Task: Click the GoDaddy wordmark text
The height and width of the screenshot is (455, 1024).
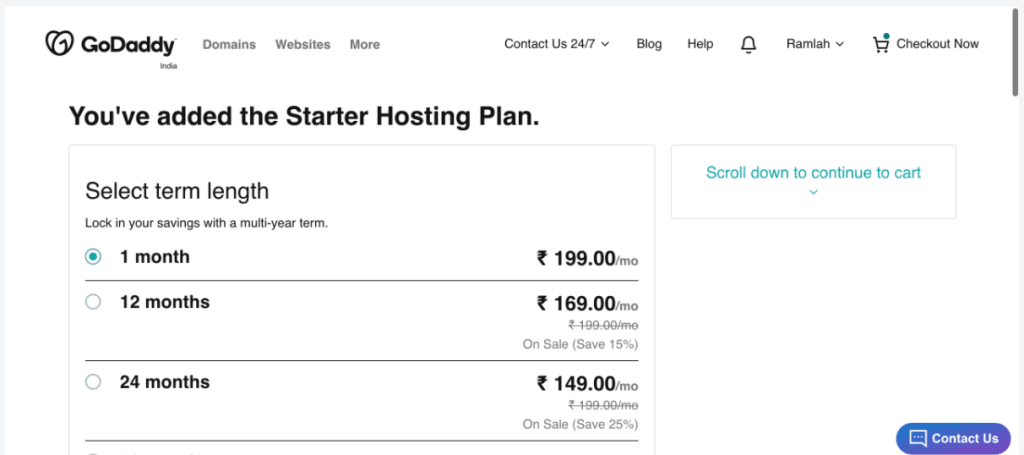Action: pos(128,45)
